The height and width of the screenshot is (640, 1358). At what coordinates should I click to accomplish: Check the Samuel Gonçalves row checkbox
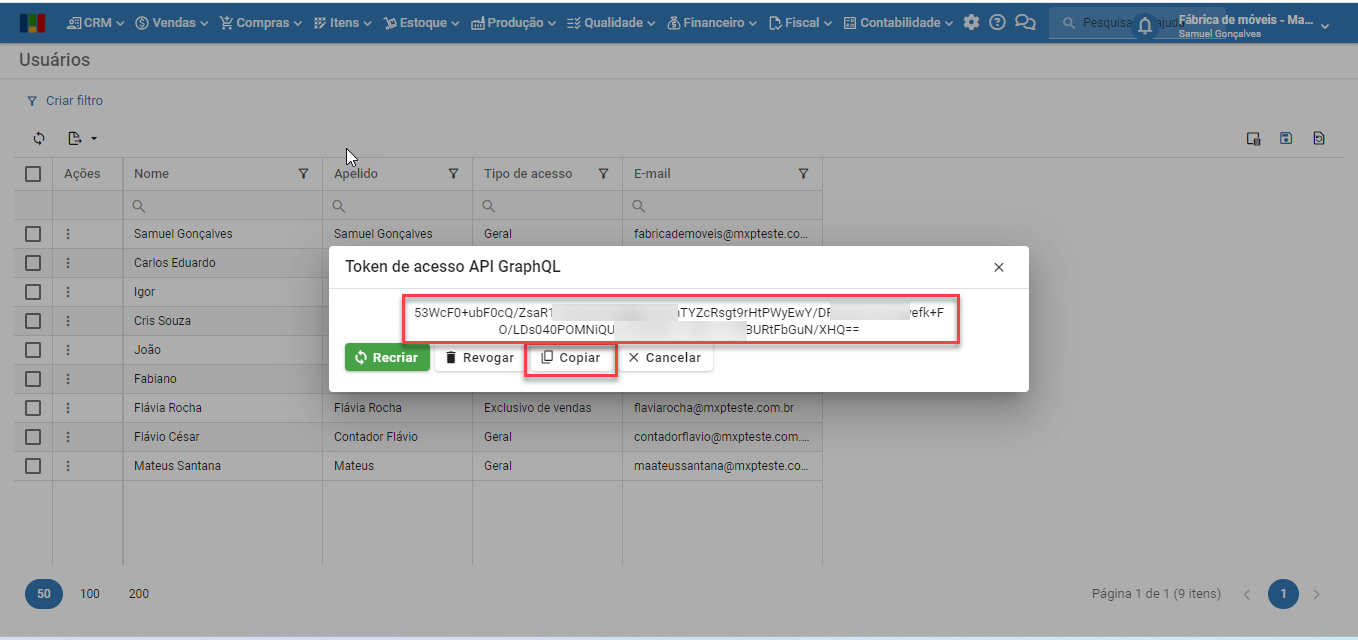pyautogui.click(x=33, y=234)
